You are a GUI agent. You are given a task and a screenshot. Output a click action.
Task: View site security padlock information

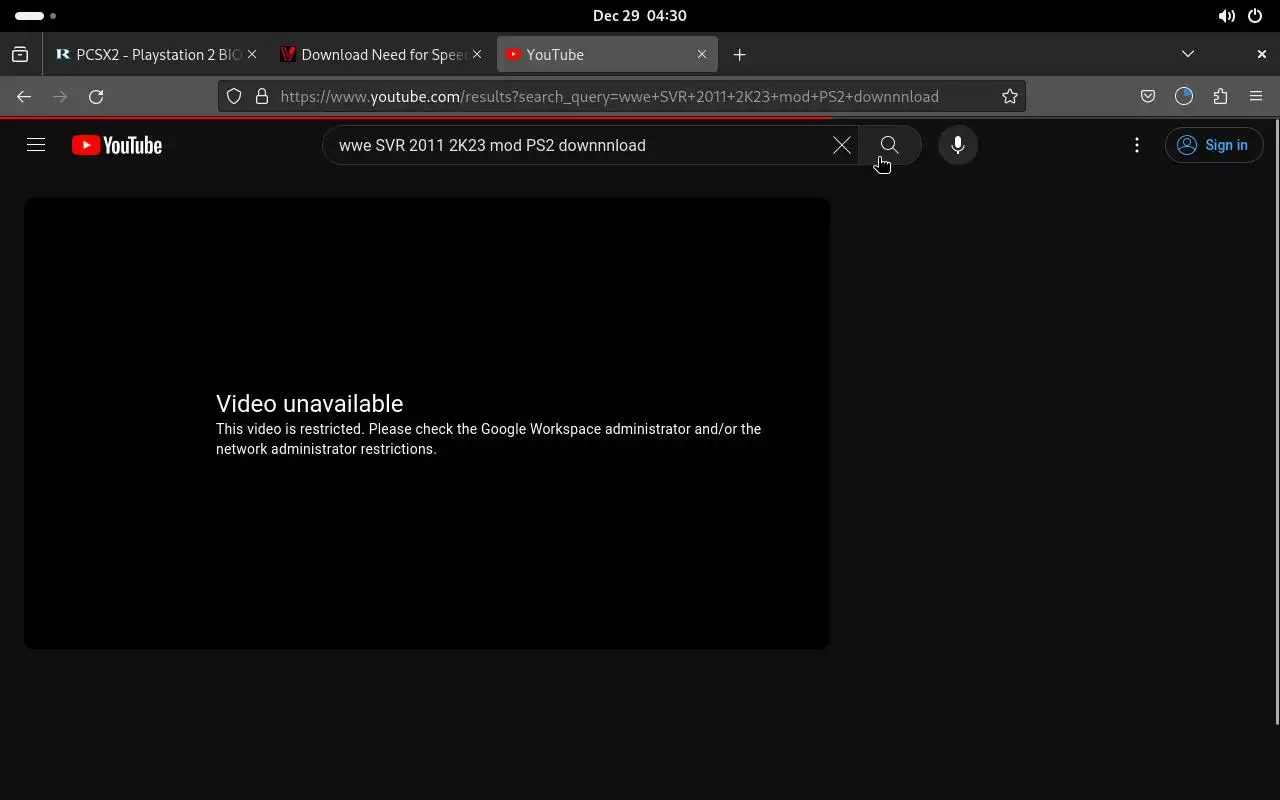point(262,96)
